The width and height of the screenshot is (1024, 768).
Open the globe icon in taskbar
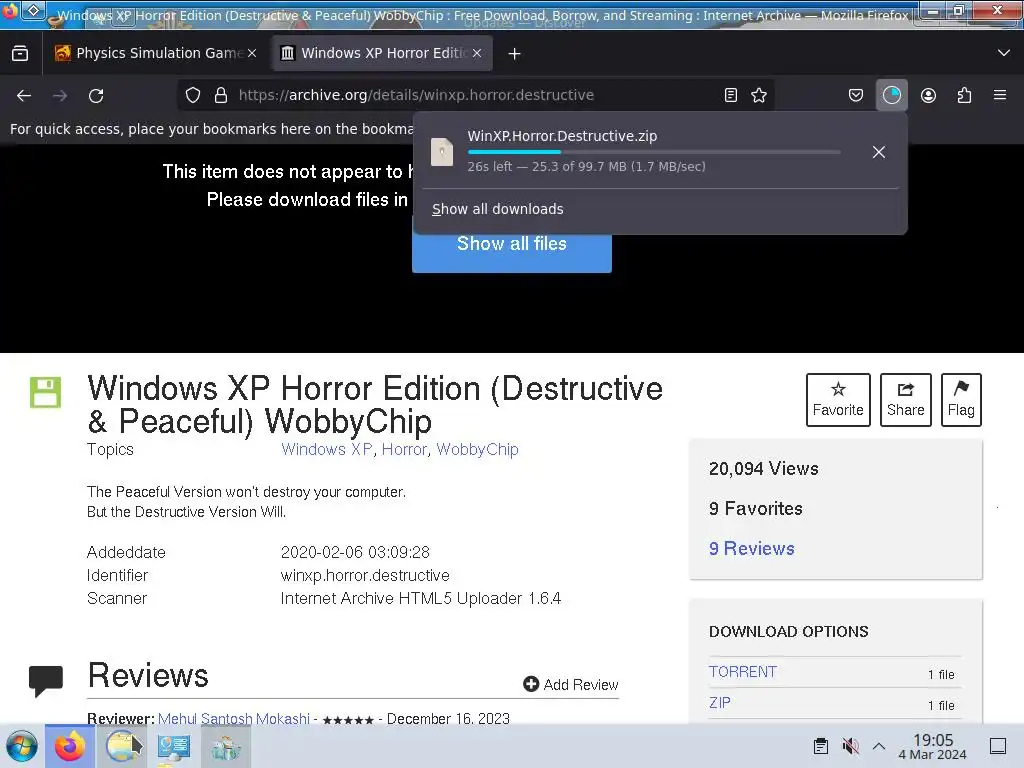[122, 746]
